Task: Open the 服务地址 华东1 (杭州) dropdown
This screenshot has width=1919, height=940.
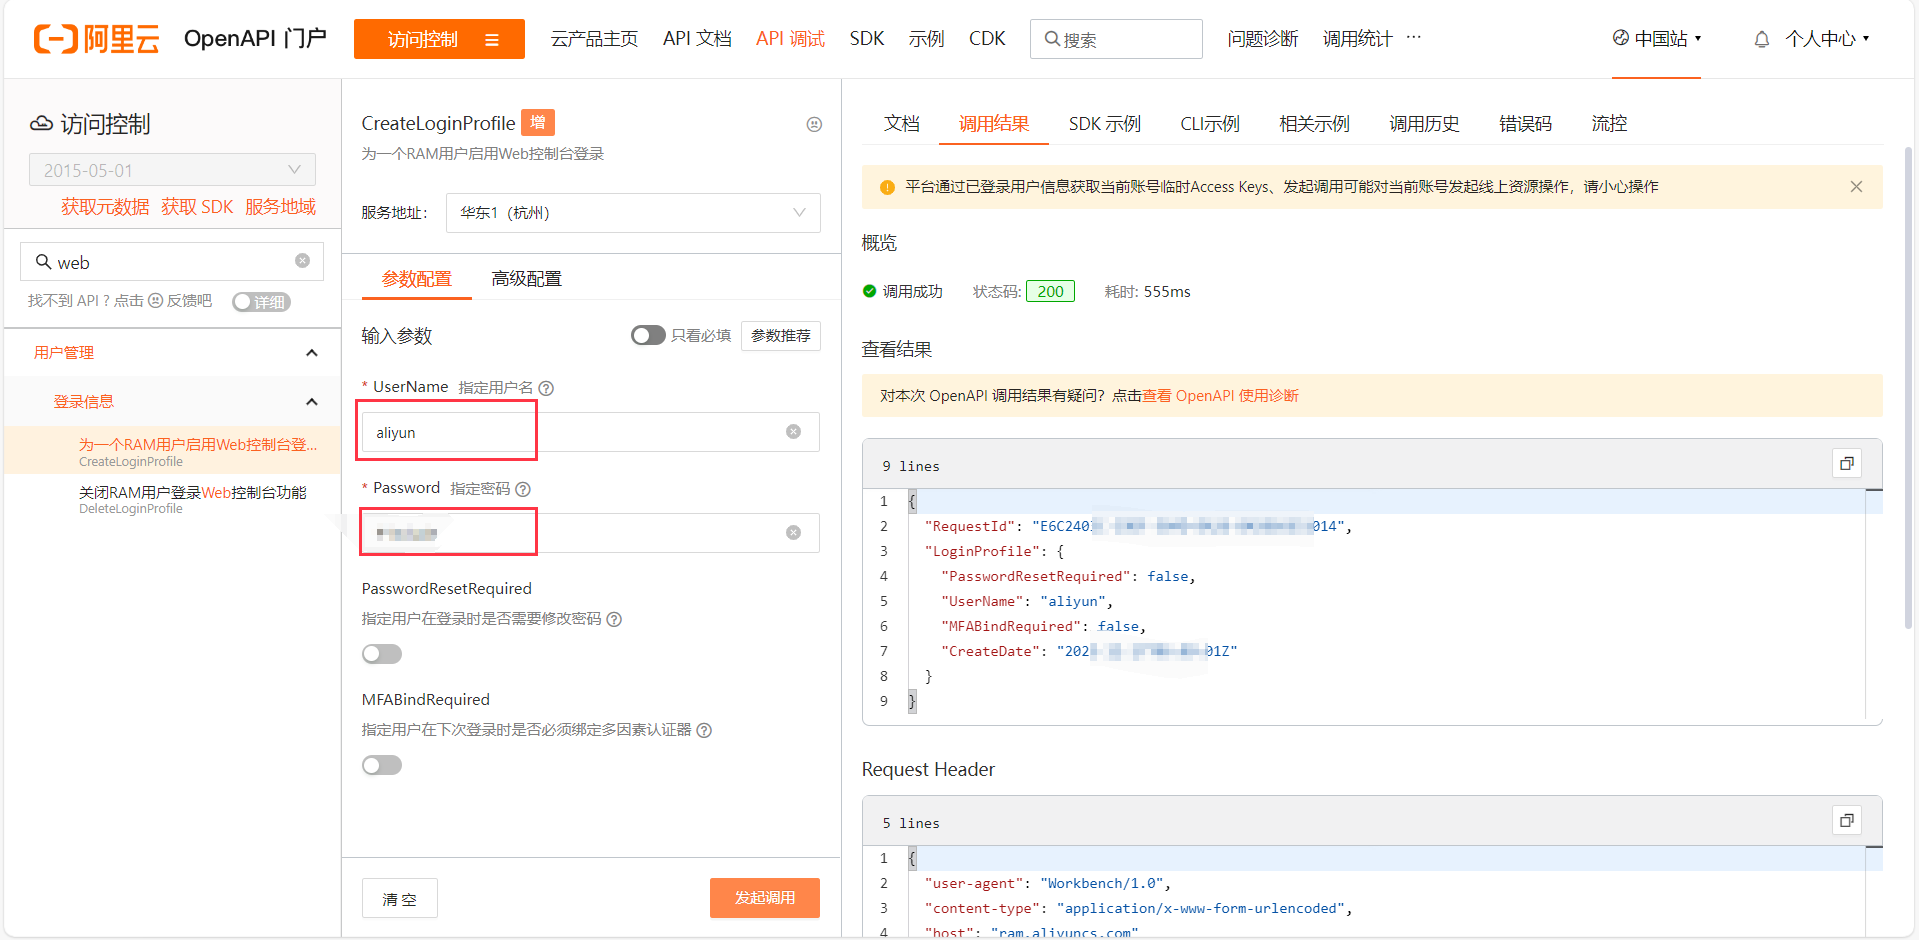Action: (633, 213)
